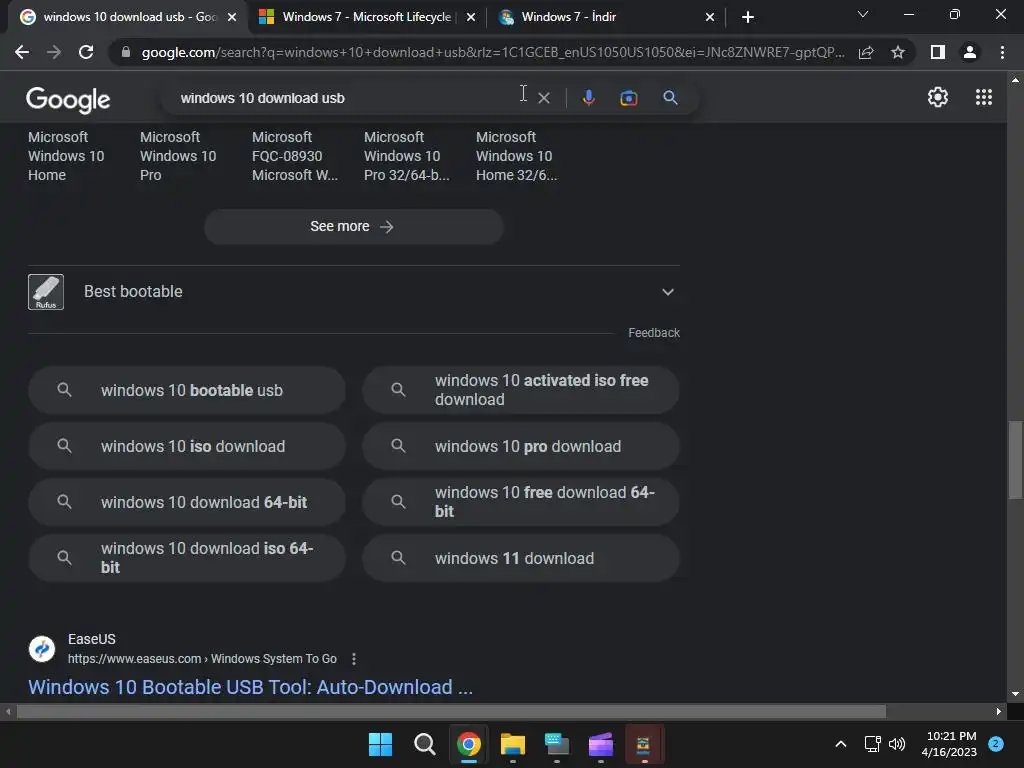This screenshot has width=1024, height=768.
Task: Search by image using Google Lens
Action: point(628,98)
